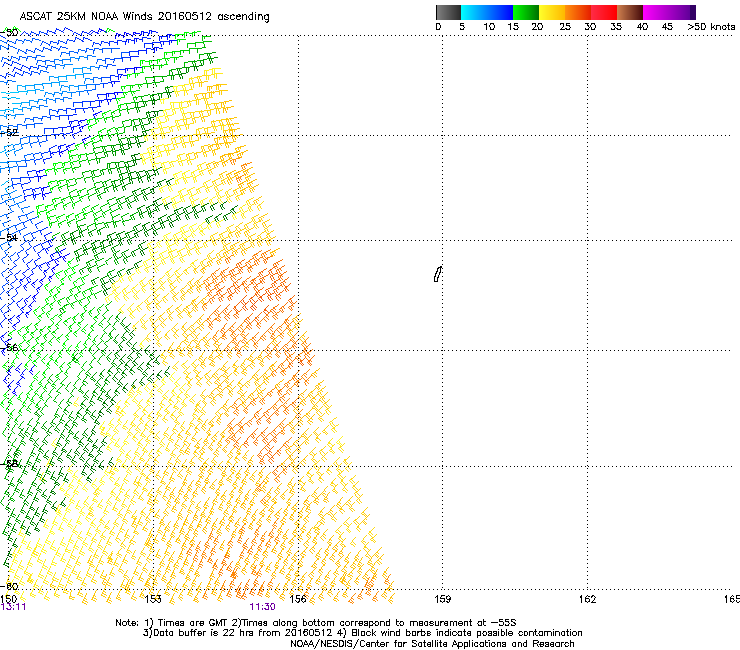Click the title 'ASCAT 25KM NOAA Winds 20160512 ascending'
Screen dimensions: 740x650
coord(144,17)
